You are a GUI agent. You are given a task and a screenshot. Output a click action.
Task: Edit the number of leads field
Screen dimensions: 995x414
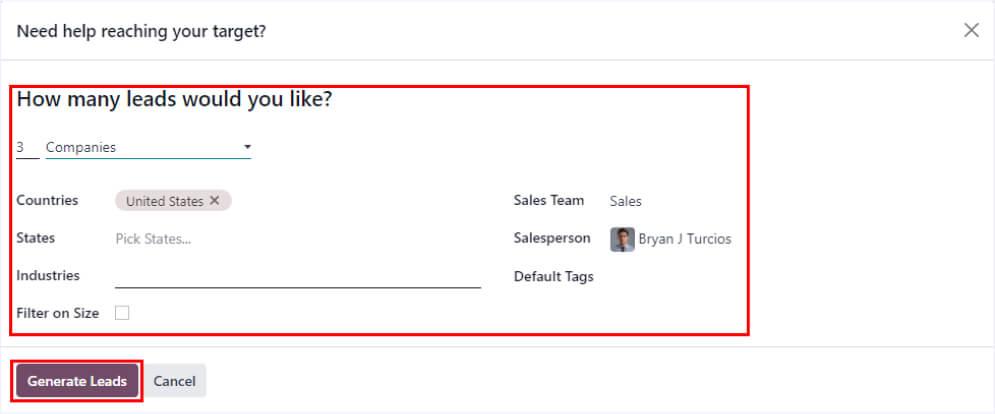point(26,148)
